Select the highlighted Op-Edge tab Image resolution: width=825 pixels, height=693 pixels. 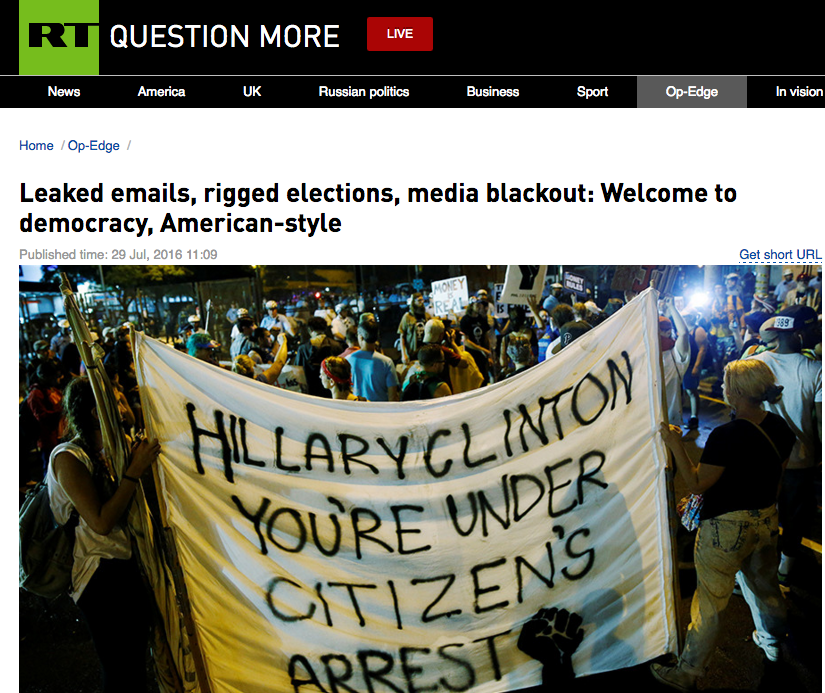point(691,92)
